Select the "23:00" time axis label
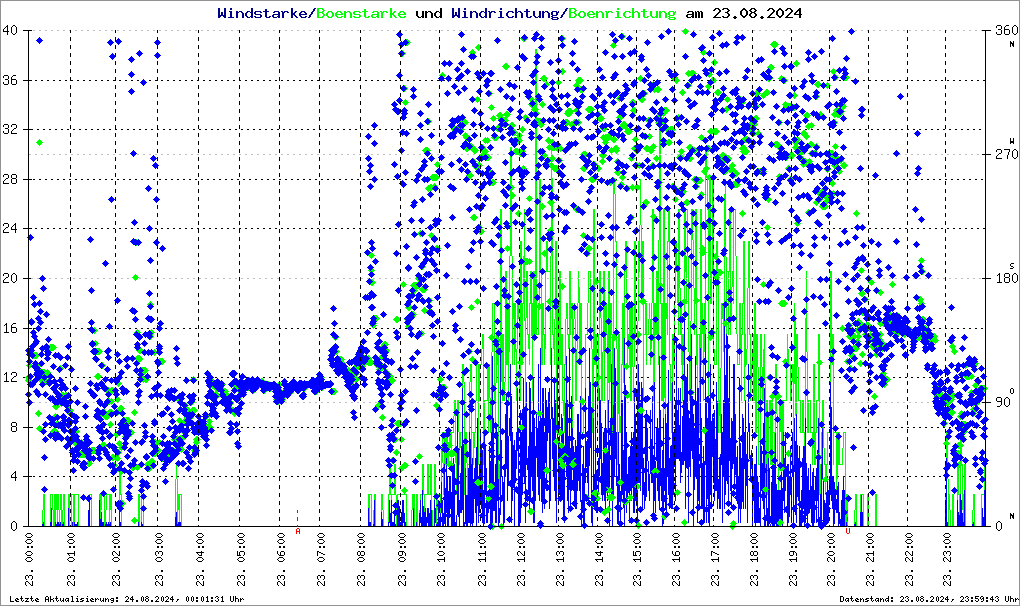 (x=947, y=560)
